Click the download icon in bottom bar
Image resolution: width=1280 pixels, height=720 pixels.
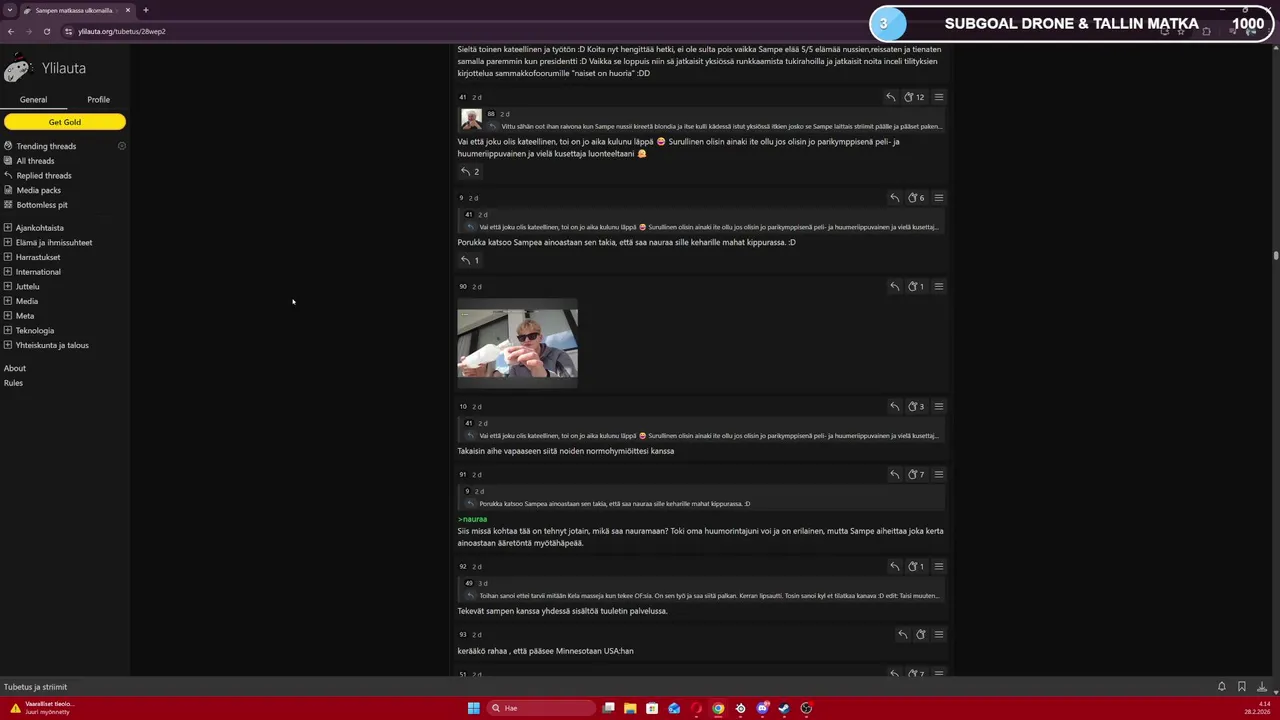click(1262, 687)
